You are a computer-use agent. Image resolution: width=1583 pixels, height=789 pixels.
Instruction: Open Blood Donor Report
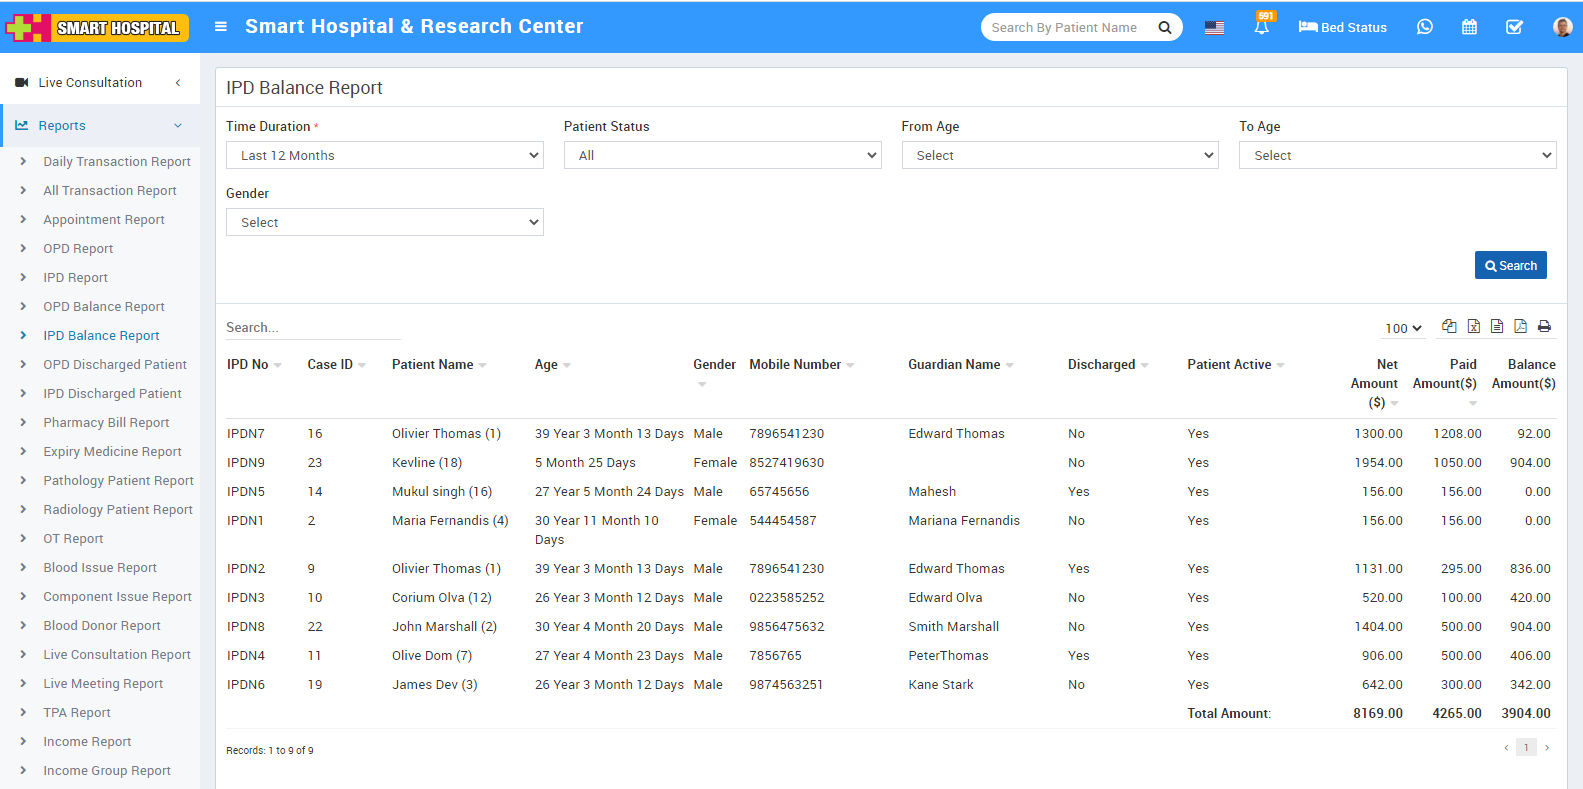click(x=102, y=626)
